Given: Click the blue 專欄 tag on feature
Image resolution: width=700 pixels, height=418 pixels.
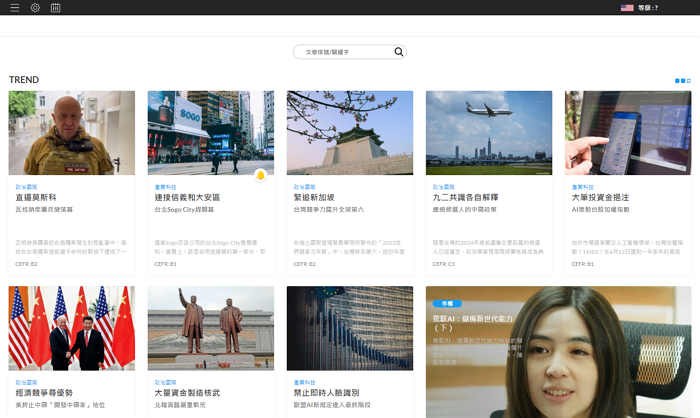Looking at the screenshot, I should (446, 303).
